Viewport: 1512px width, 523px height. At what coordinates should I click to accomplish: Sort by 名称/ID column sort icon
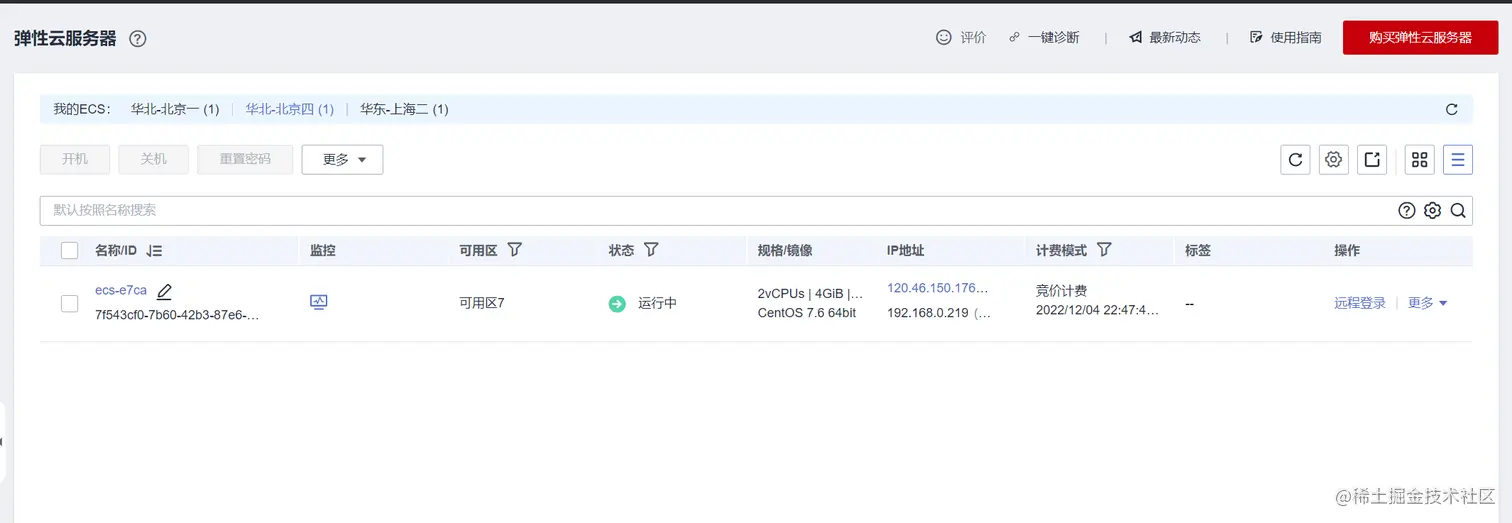tap(154, 251)
